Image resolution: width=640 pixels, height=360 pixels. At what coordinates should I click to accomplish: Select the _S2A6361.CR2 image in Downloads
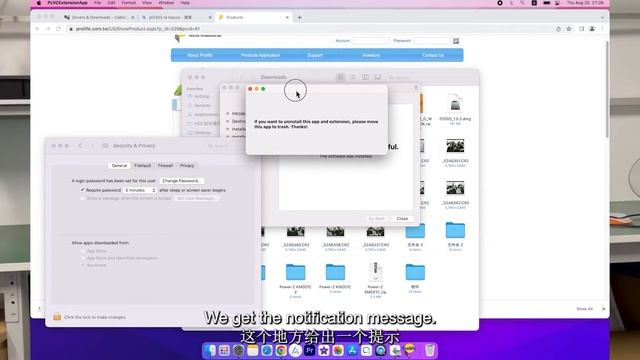(455, 152)
